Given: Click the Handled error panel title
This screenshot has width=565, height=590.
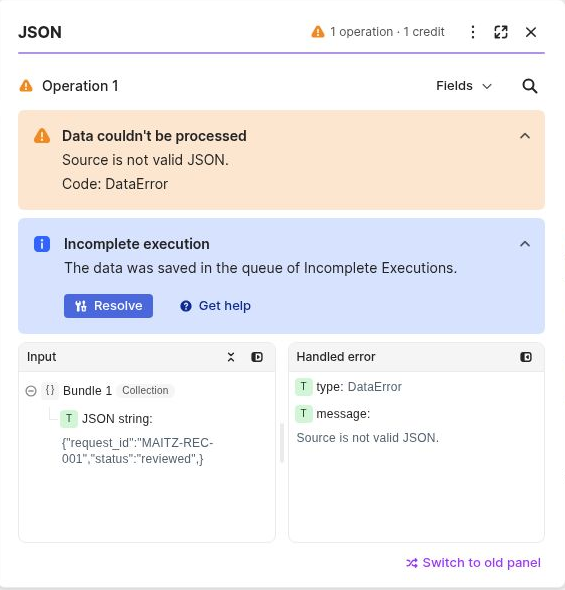Looking at the screenshot, I should pyautogui.click(x=336, y=357).
